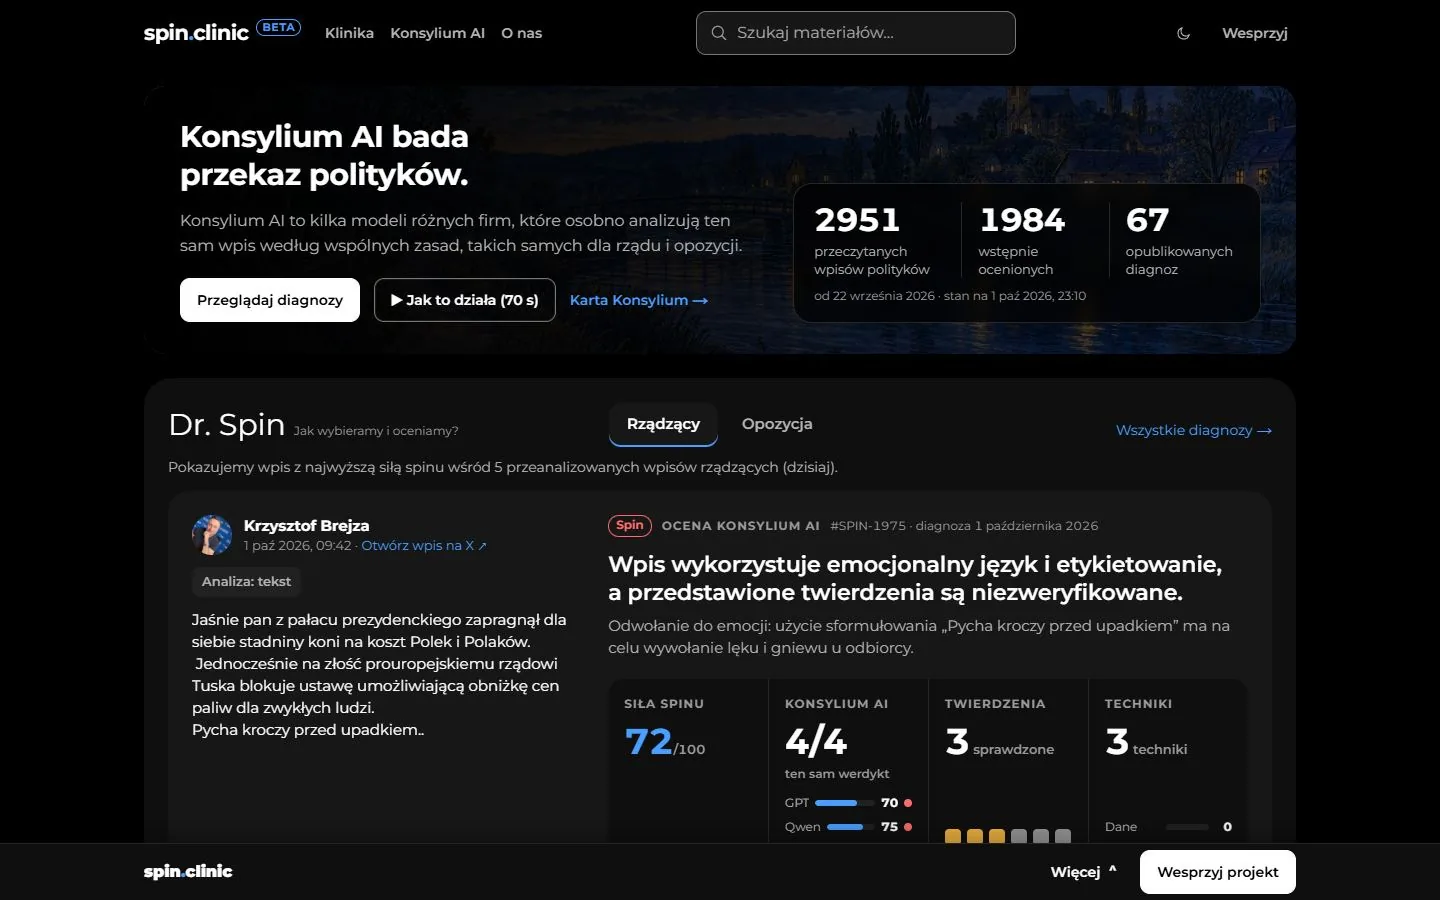Click the ten sam werdykt label
Screen dimensions: 1440x900
point(837,774)
